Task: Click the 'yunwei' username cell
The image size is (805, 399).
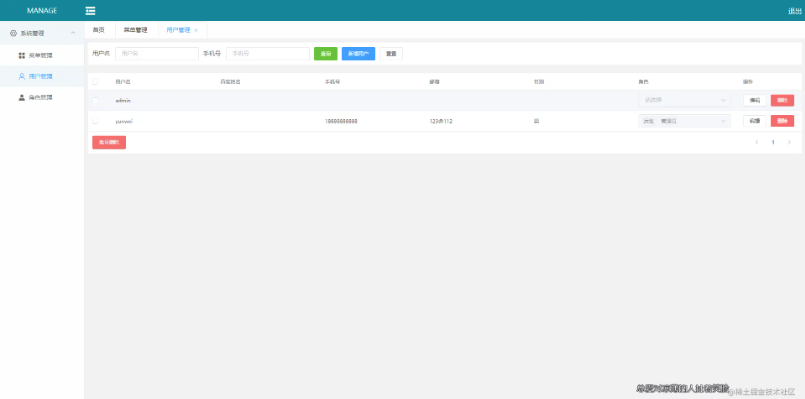Action: [x=125, y=121]
